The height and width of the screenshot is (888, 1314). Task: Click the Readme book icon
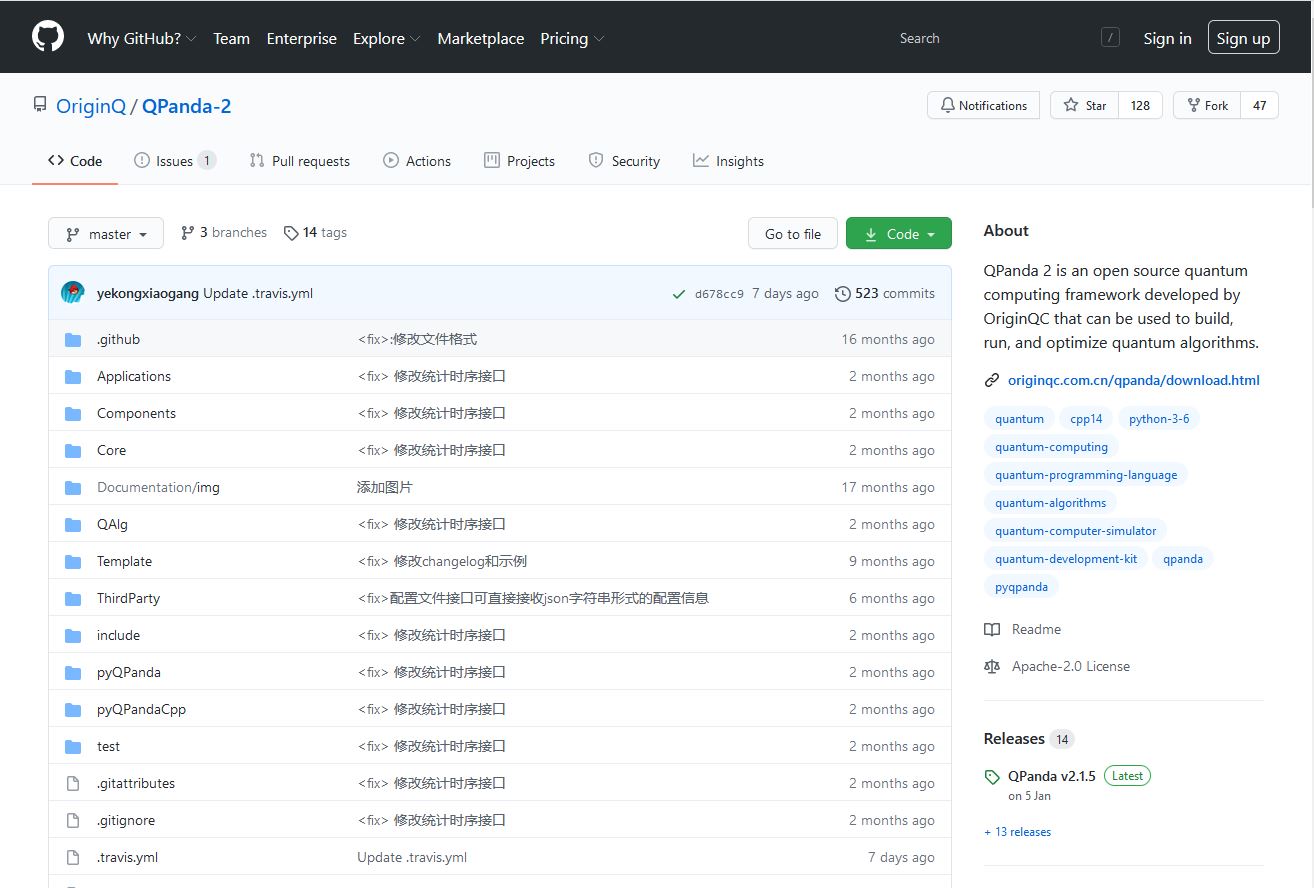(x=992, y=630)
